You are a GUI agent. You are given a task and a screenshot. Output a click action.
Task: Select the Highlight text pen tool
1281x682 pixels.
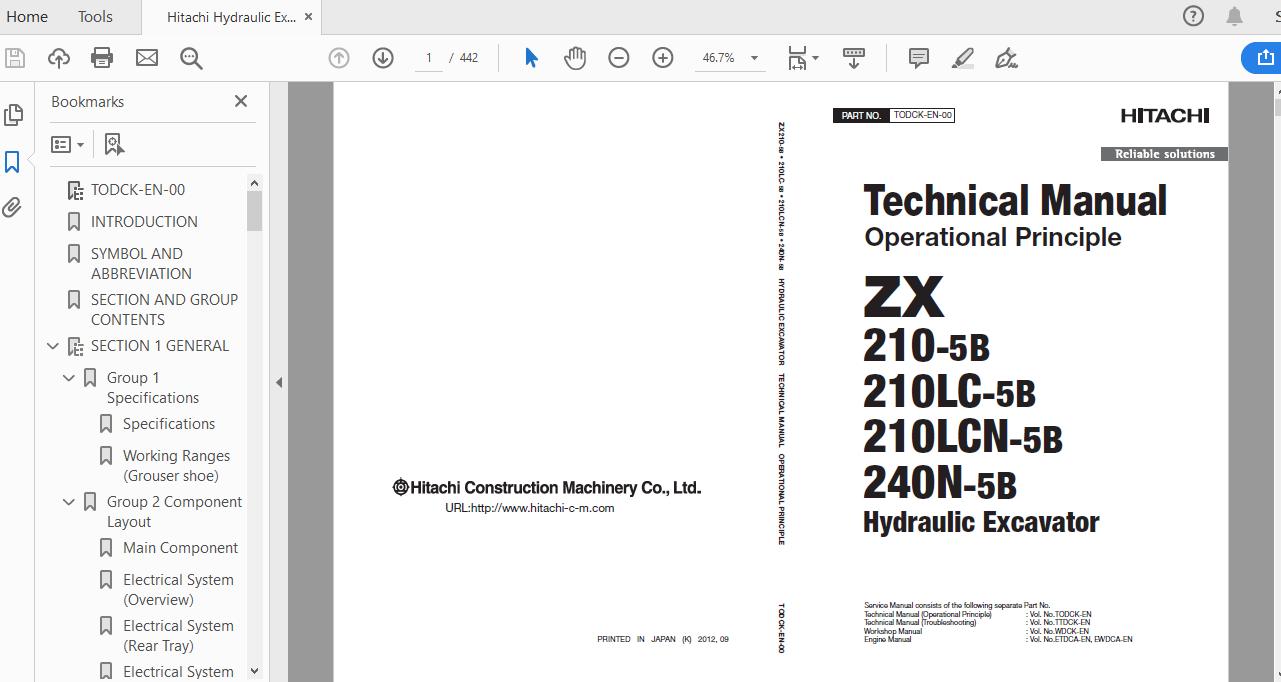pos(963,58)
